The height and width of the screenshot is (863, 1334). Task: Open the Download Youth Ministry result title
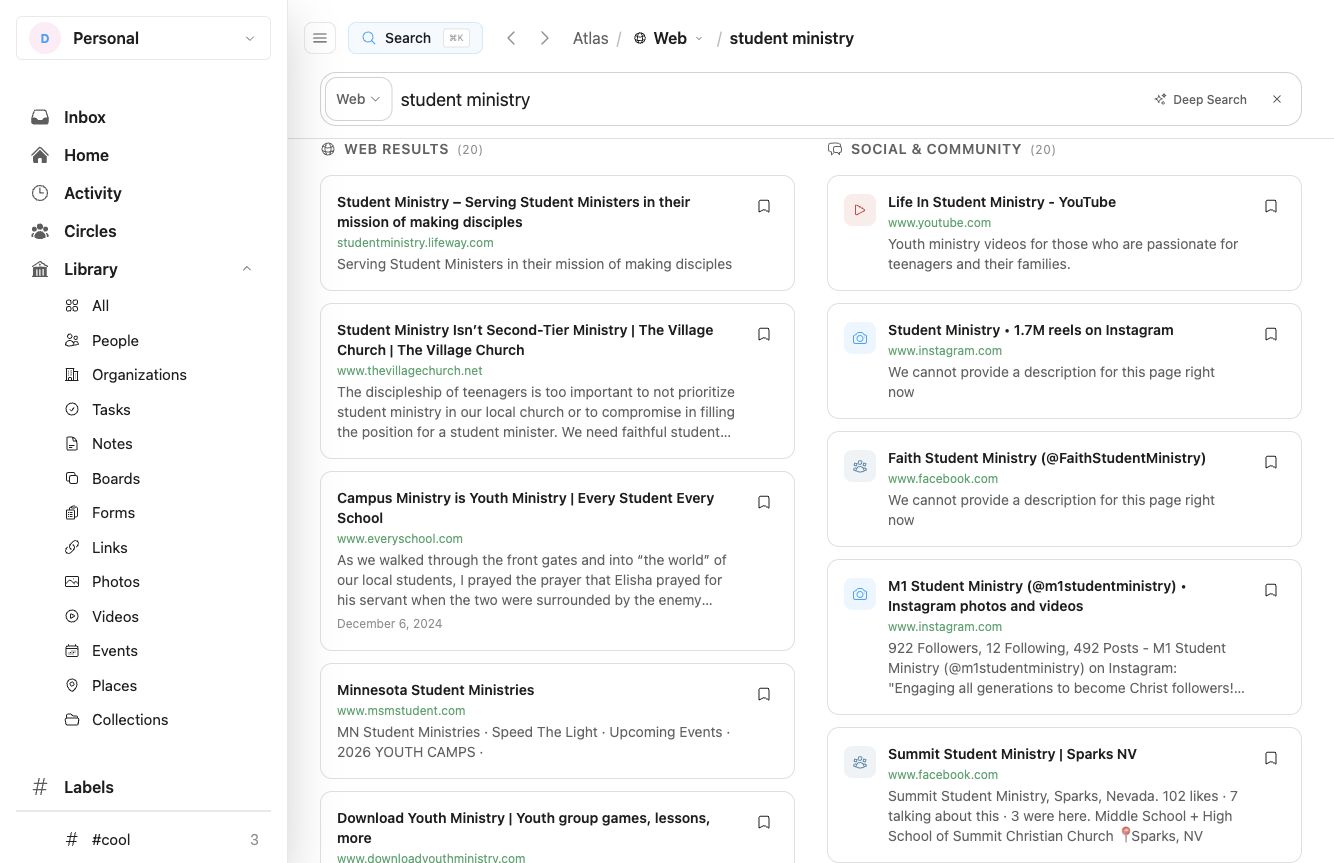(x=523, y=828)
